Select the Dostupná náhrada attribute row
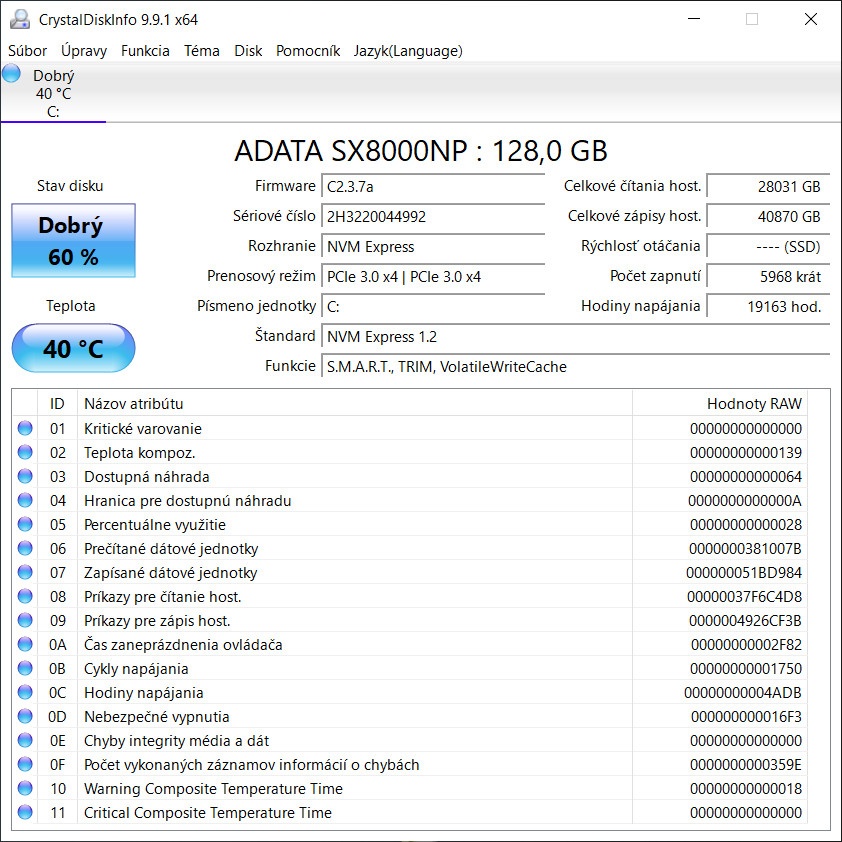 (x=410, y=477)
